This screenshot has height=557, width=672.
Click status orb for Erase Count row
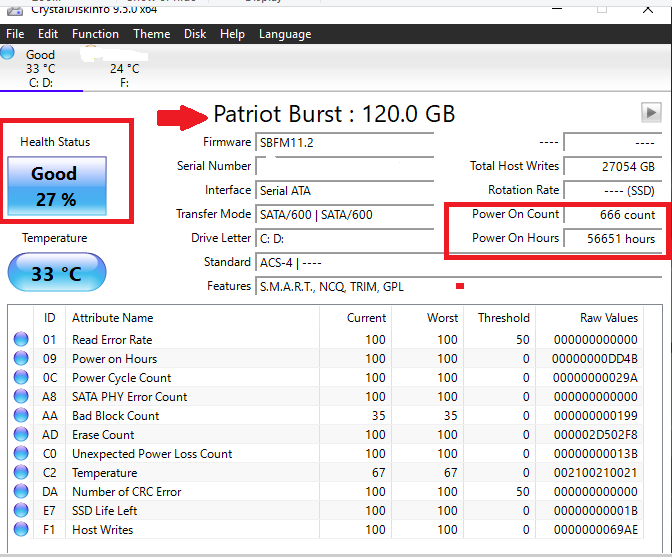pyautogui.click(x=21, y=434)
